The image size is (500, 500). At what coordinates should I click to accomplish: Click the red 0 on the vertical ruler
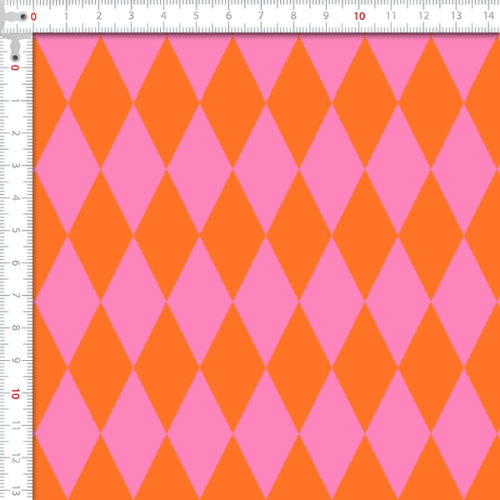click(15, 68)
